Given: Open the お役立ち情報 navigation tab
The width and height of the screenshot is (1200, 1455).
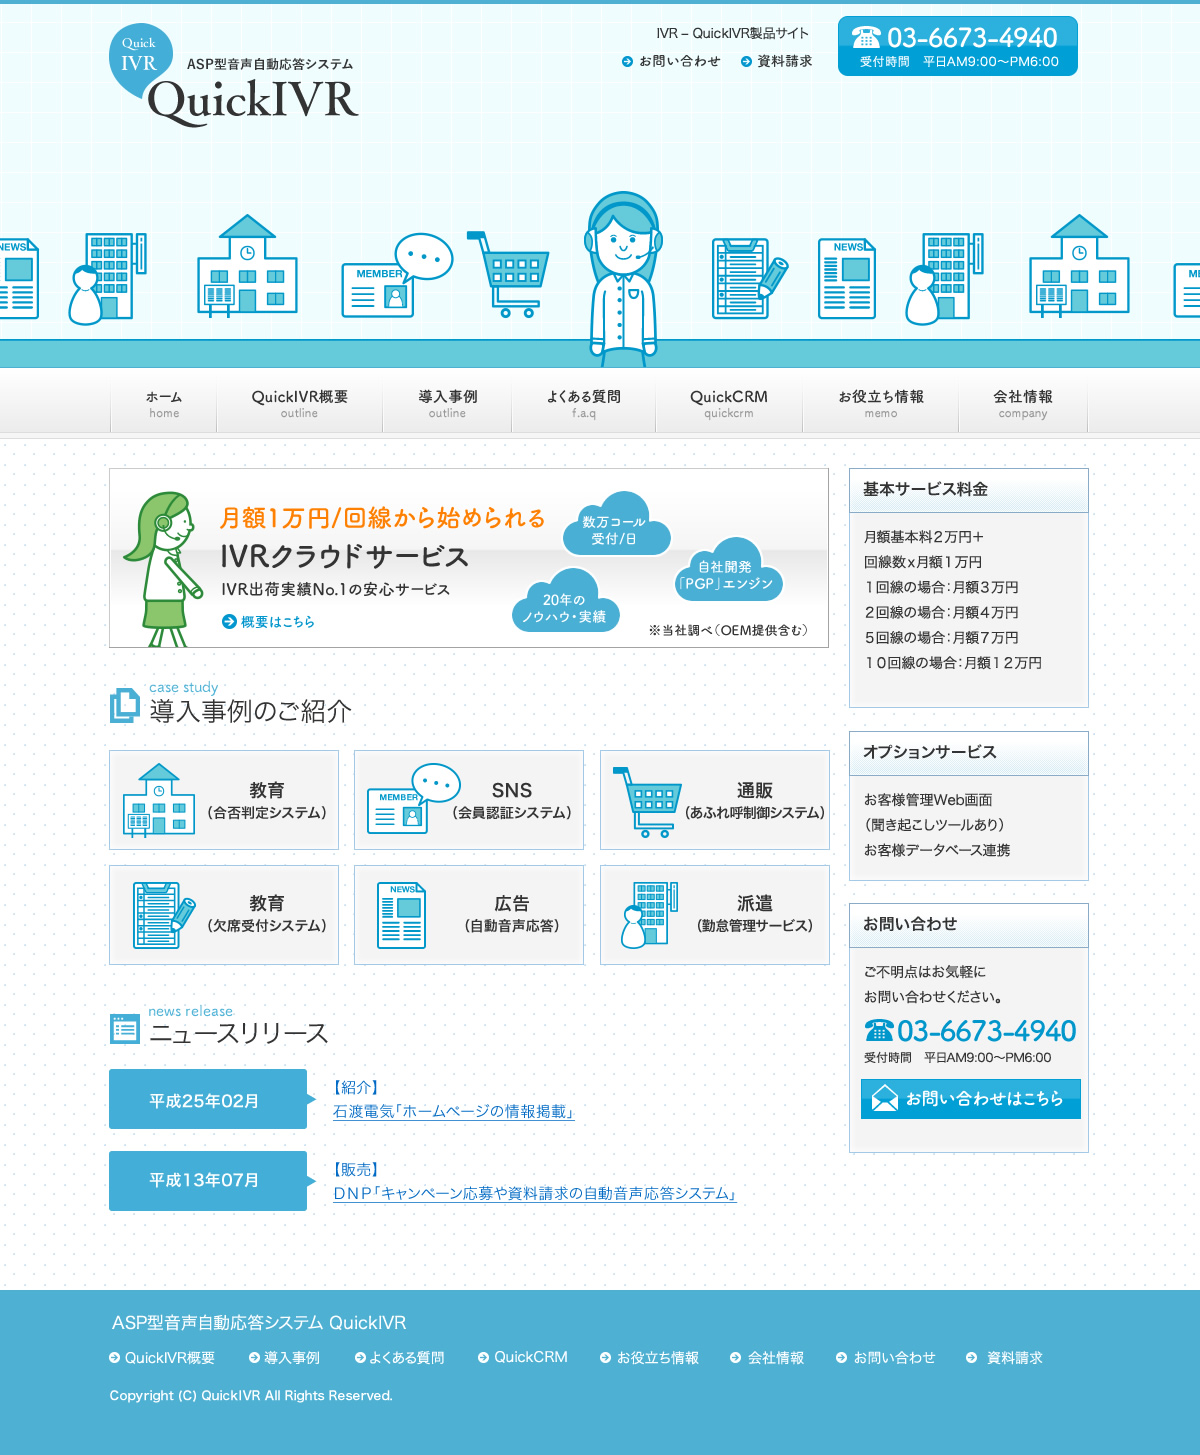Looking at the screenshot, I should tap(881, 404).
